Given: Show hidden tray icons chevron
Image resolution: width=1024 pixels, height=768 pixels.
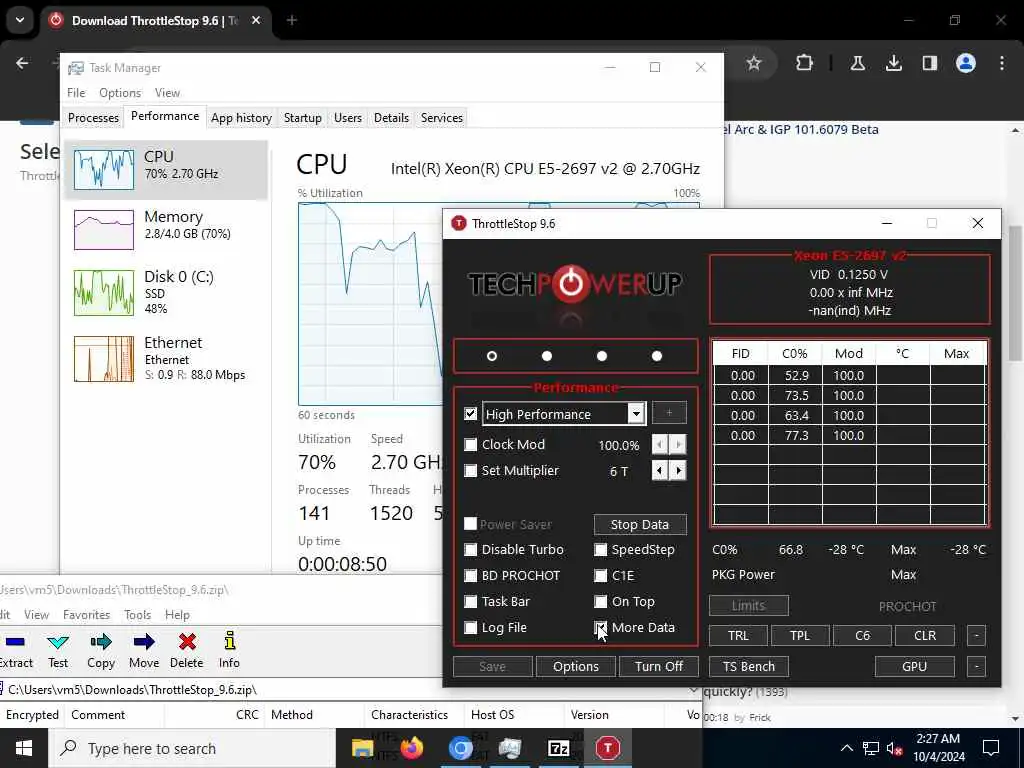Looking at the screenshot, I should (846, 748).
